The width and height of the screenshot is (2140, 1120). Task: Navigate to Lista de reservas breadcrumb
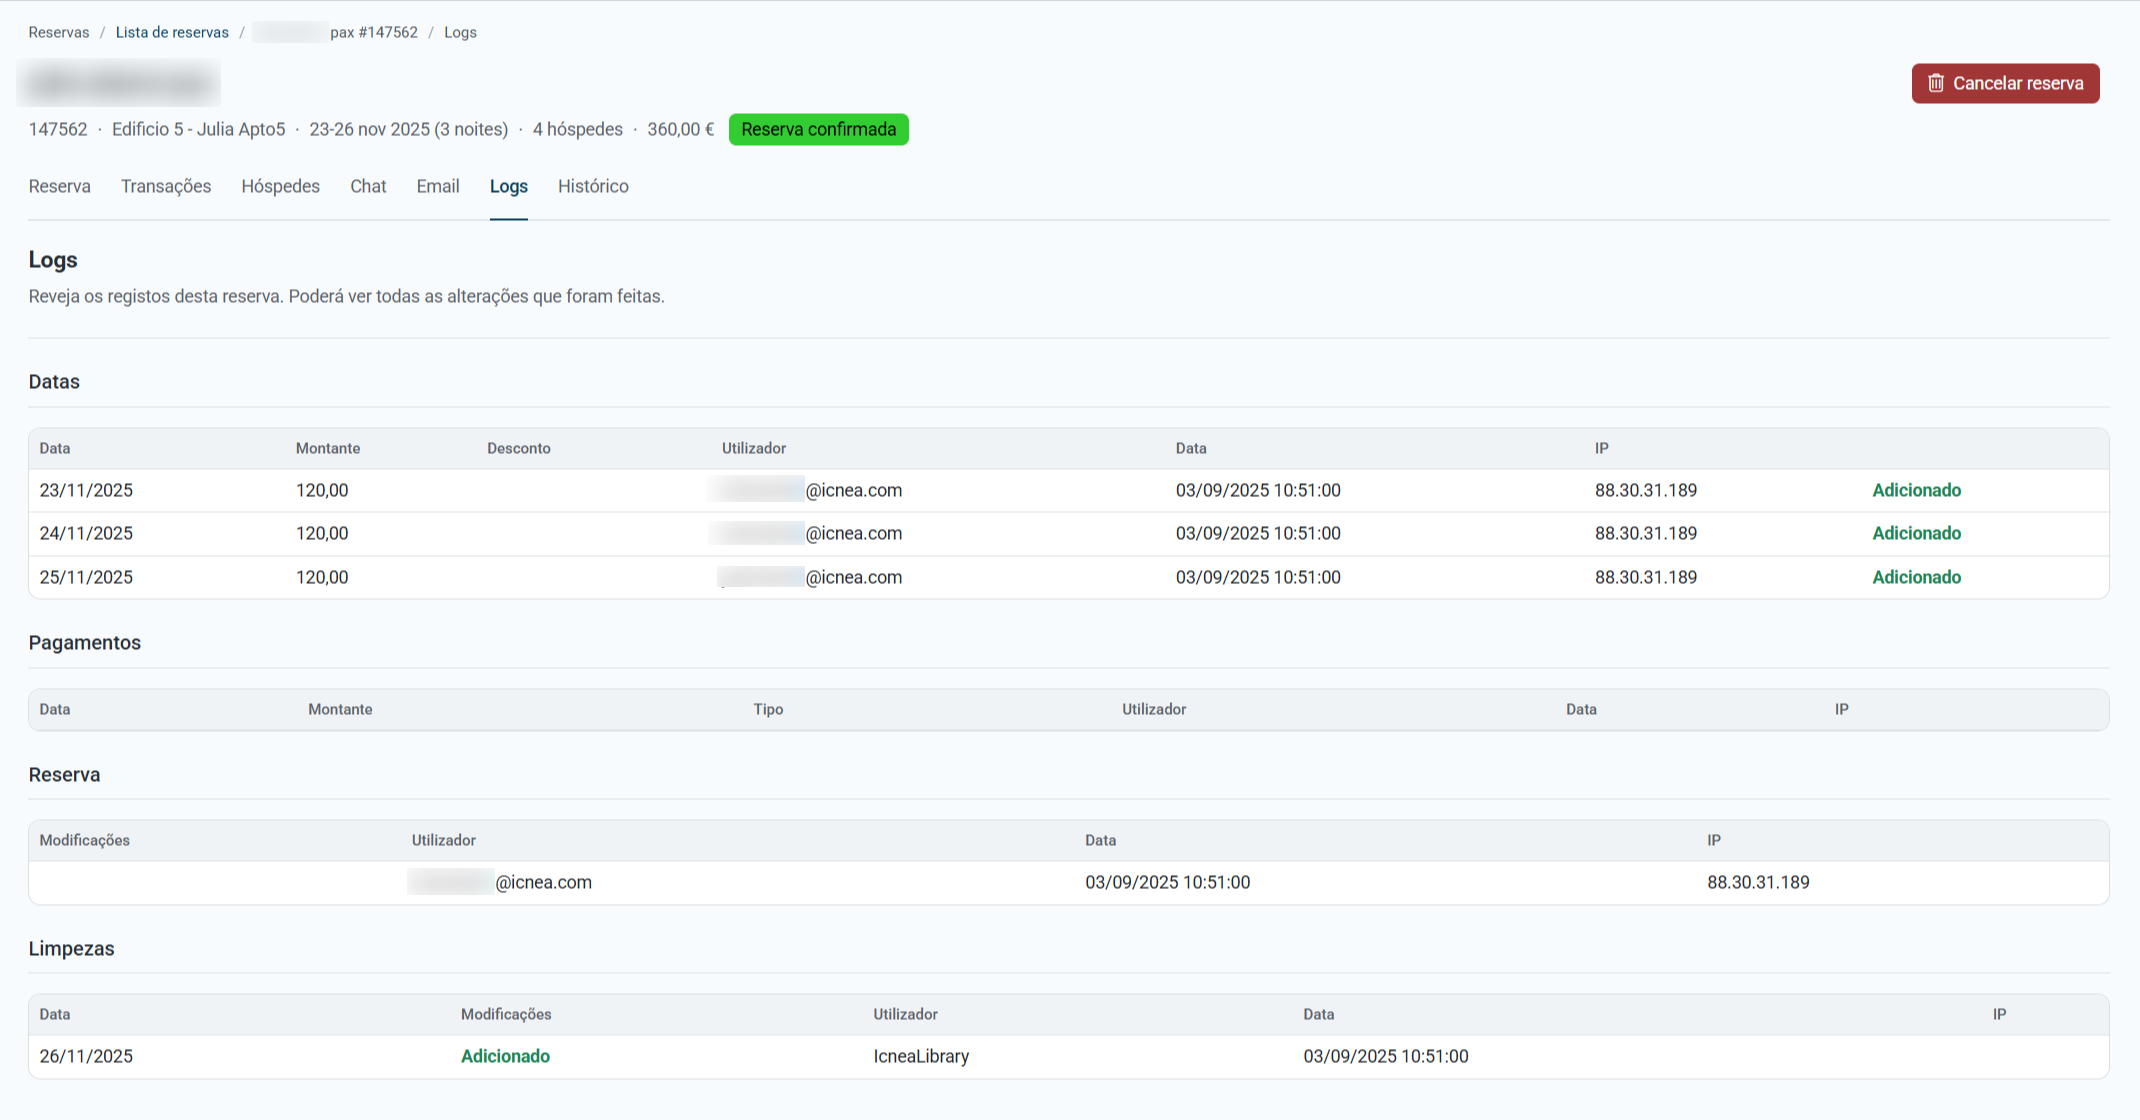[x=172, y=32]
